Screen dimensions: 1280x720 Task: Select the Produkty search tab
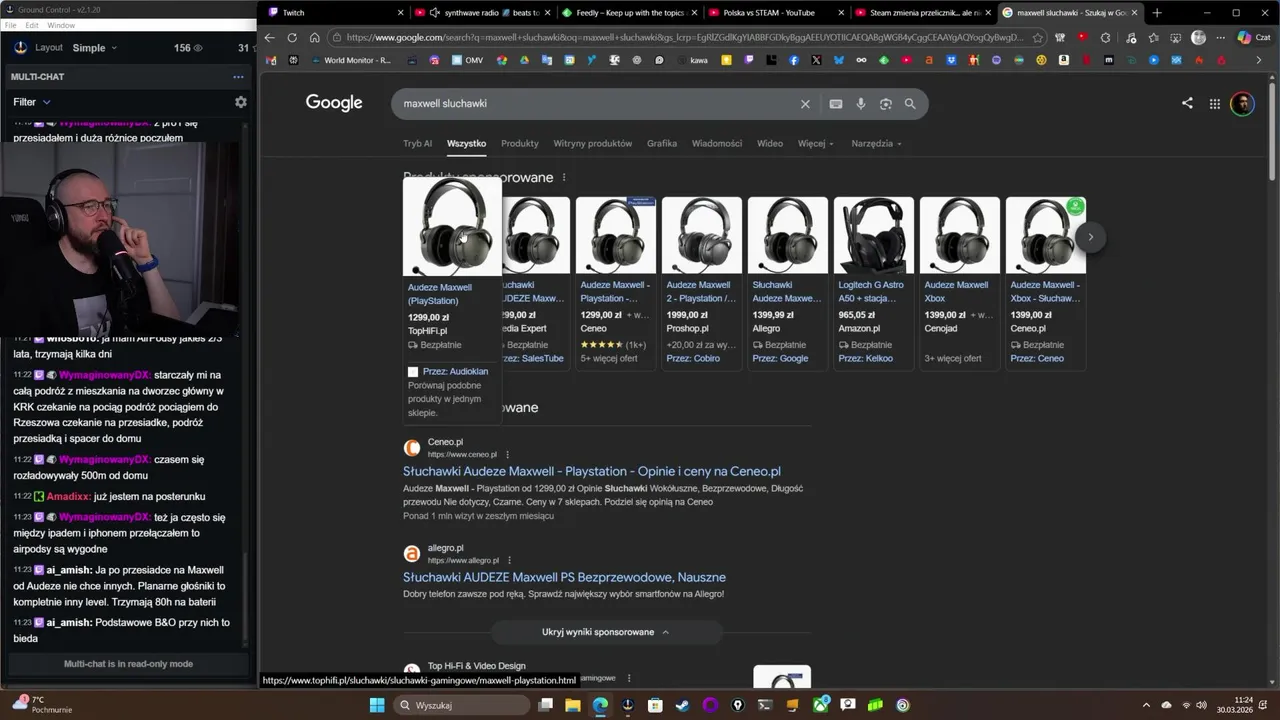coord(520,143)
